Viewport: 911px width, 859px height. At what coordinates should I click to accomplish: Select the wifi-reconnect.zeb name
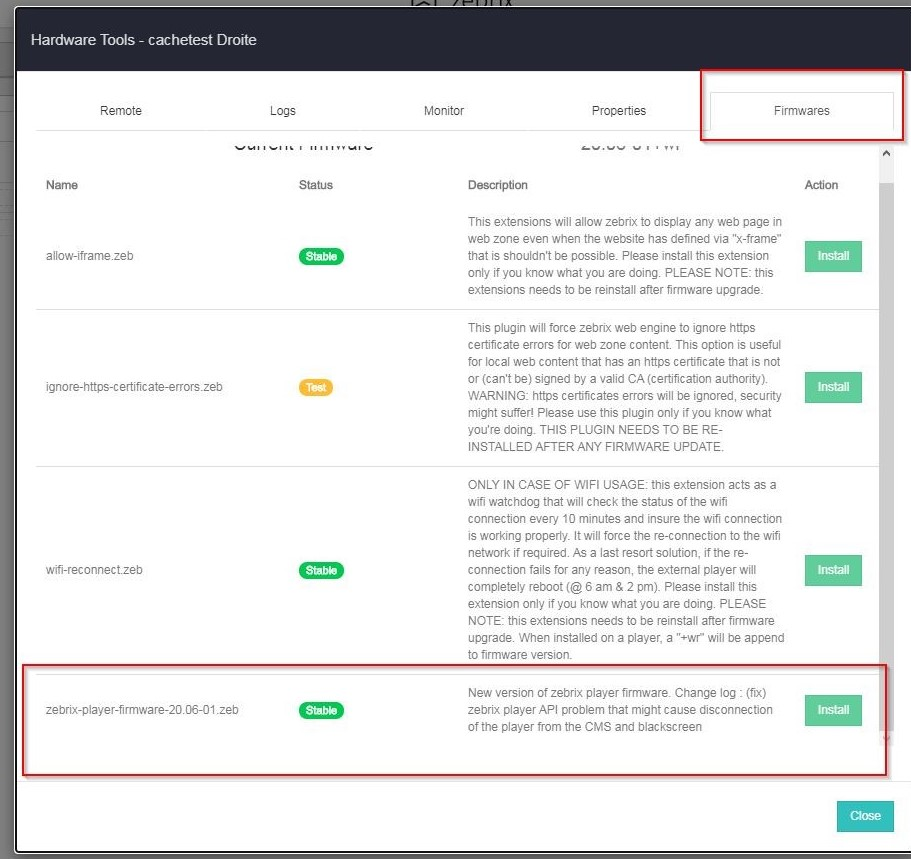94,570
